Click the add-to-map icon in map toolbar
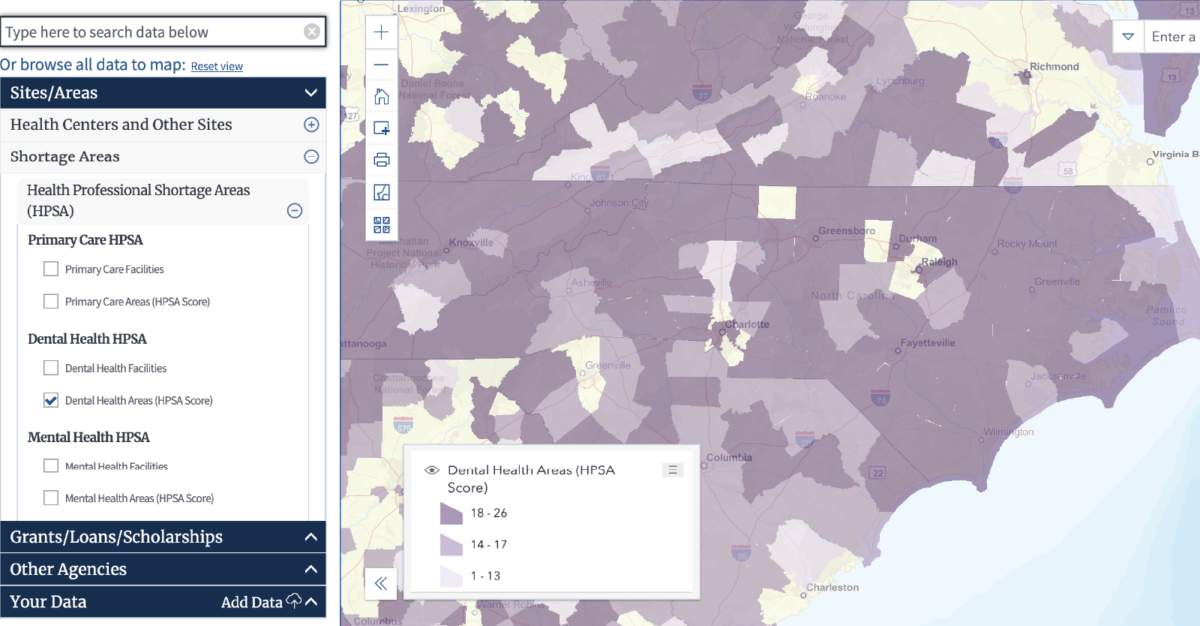Image resolution: width=1200 pixels, height=626 pixels. pos(381,128)
